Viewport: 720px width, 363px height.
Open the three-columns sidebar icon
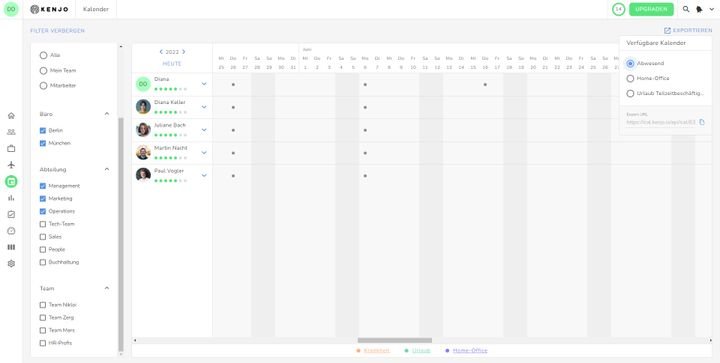(x=11, y=247)
